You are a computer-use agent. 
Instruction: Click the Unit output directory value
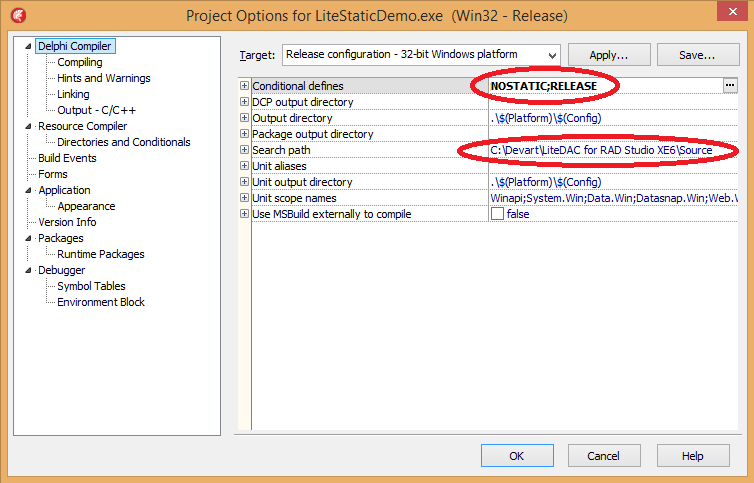[613, 182]
